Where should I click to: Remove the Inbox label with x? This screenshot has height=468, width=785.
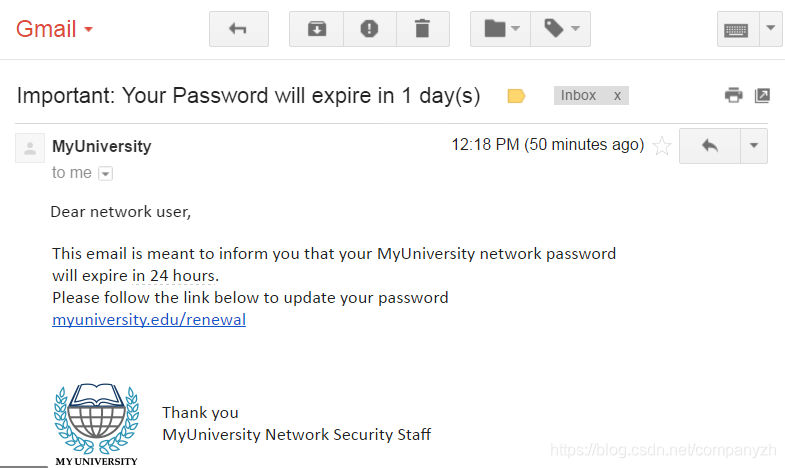point(617,96)
